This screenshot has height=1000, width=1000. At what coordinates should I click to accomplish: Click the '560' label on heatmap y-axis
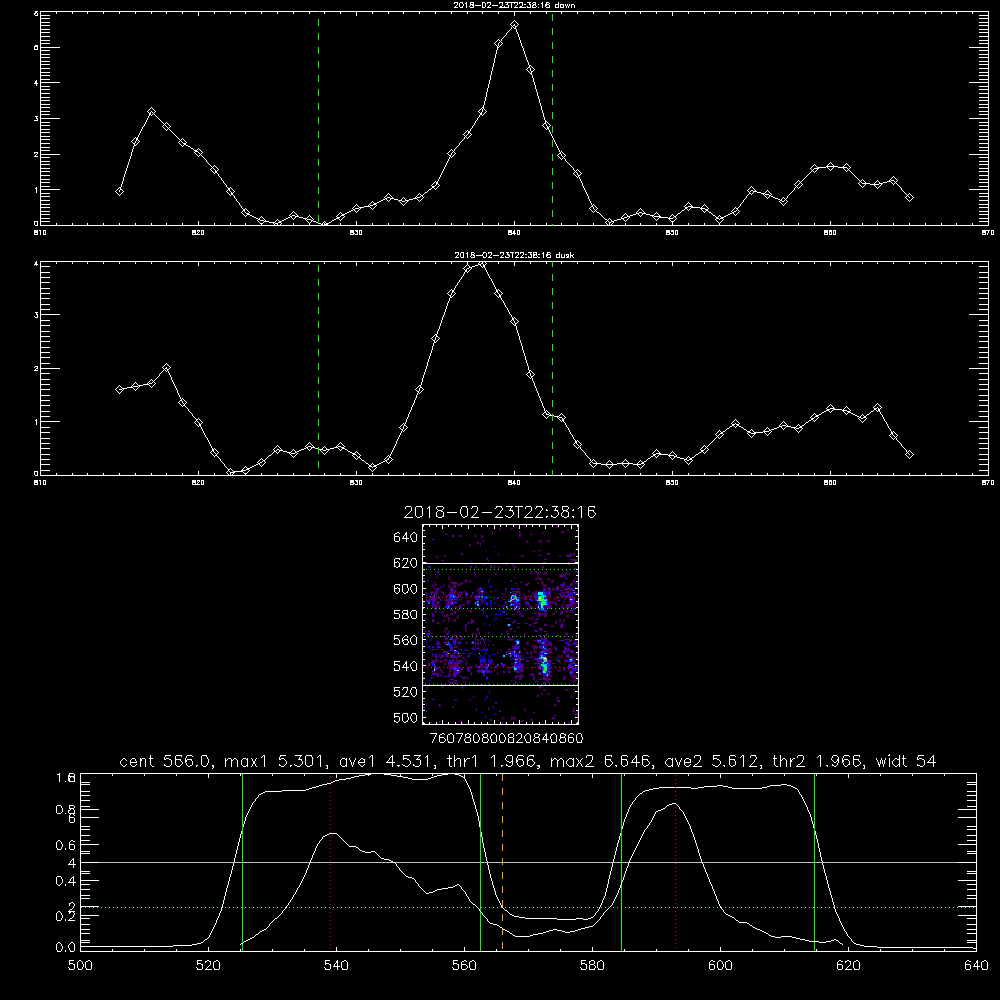(x=406, y=640)
